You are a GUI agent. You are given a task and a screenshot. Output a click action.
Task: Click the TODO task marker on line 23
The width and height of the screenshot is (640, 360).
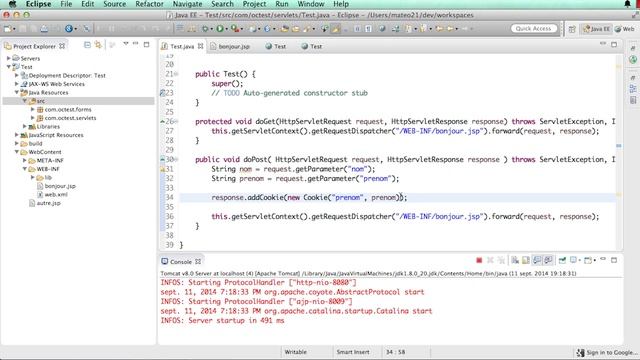[x=162, y=93]
